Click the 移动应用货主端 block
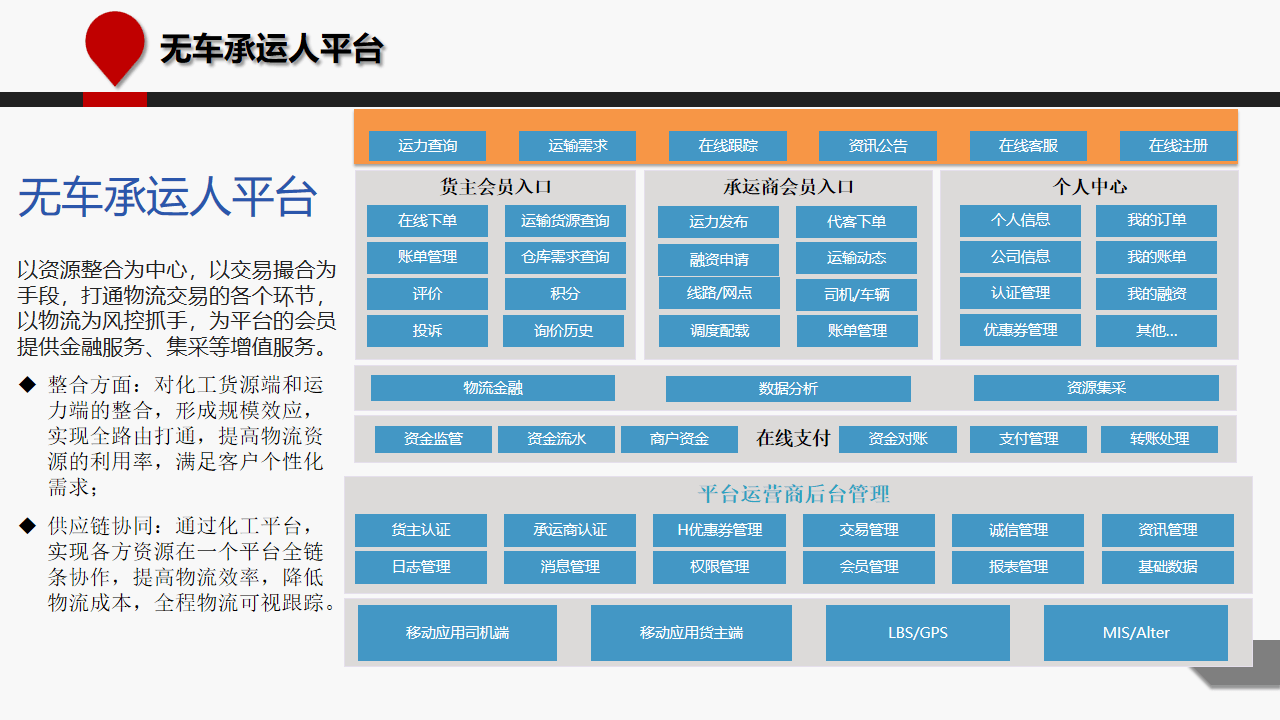Viewport: 1280px width, 720px height. [691, 633]
